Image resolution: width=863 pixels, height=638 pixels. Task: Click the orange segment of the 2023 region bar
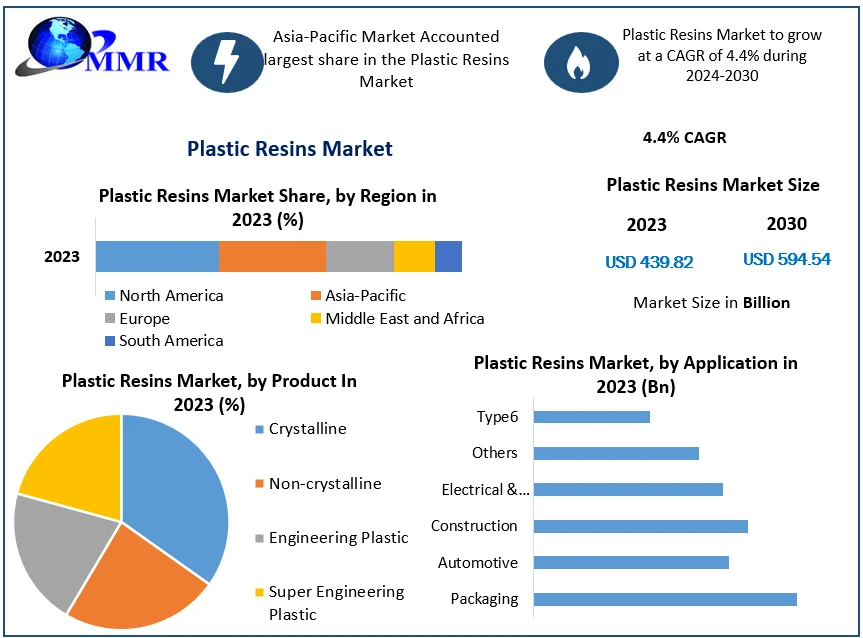pyautogui.click(x=272, y=257)
